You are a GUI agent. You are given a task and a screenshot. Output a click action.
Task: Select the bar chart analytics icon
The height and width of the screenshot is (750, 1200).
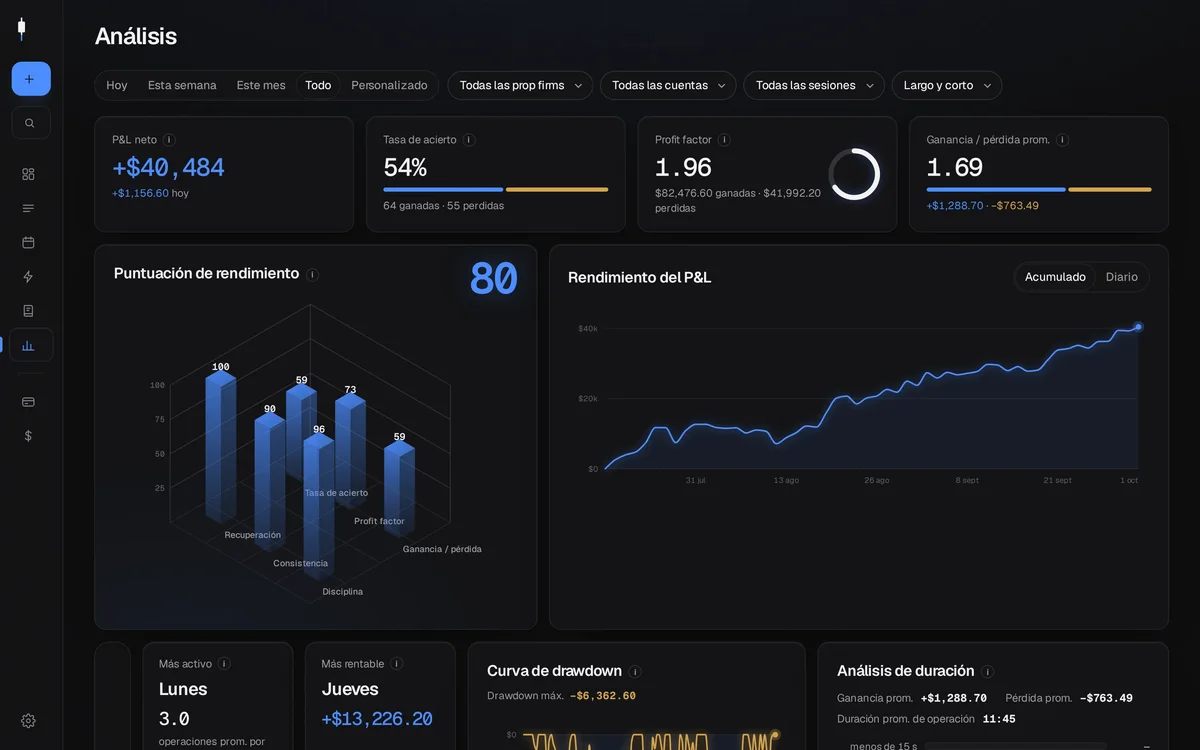[30, 345]
